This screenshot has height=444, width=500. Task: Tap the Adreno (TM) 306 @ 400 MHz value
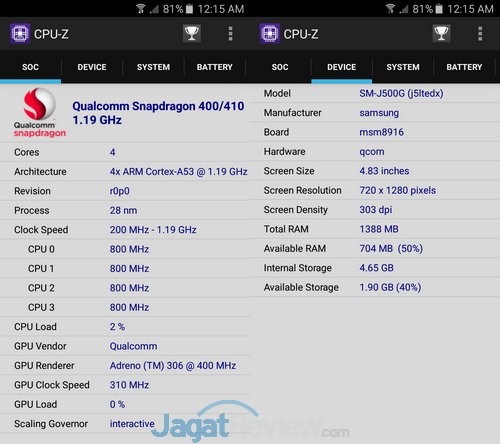click(x=173, y=365)
